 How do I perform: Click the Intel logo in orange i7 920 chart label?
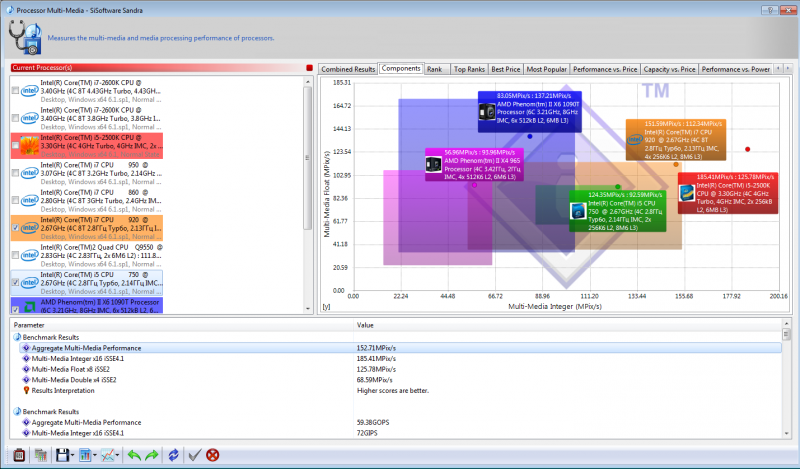pyautogui.click(x=635, y=139)
